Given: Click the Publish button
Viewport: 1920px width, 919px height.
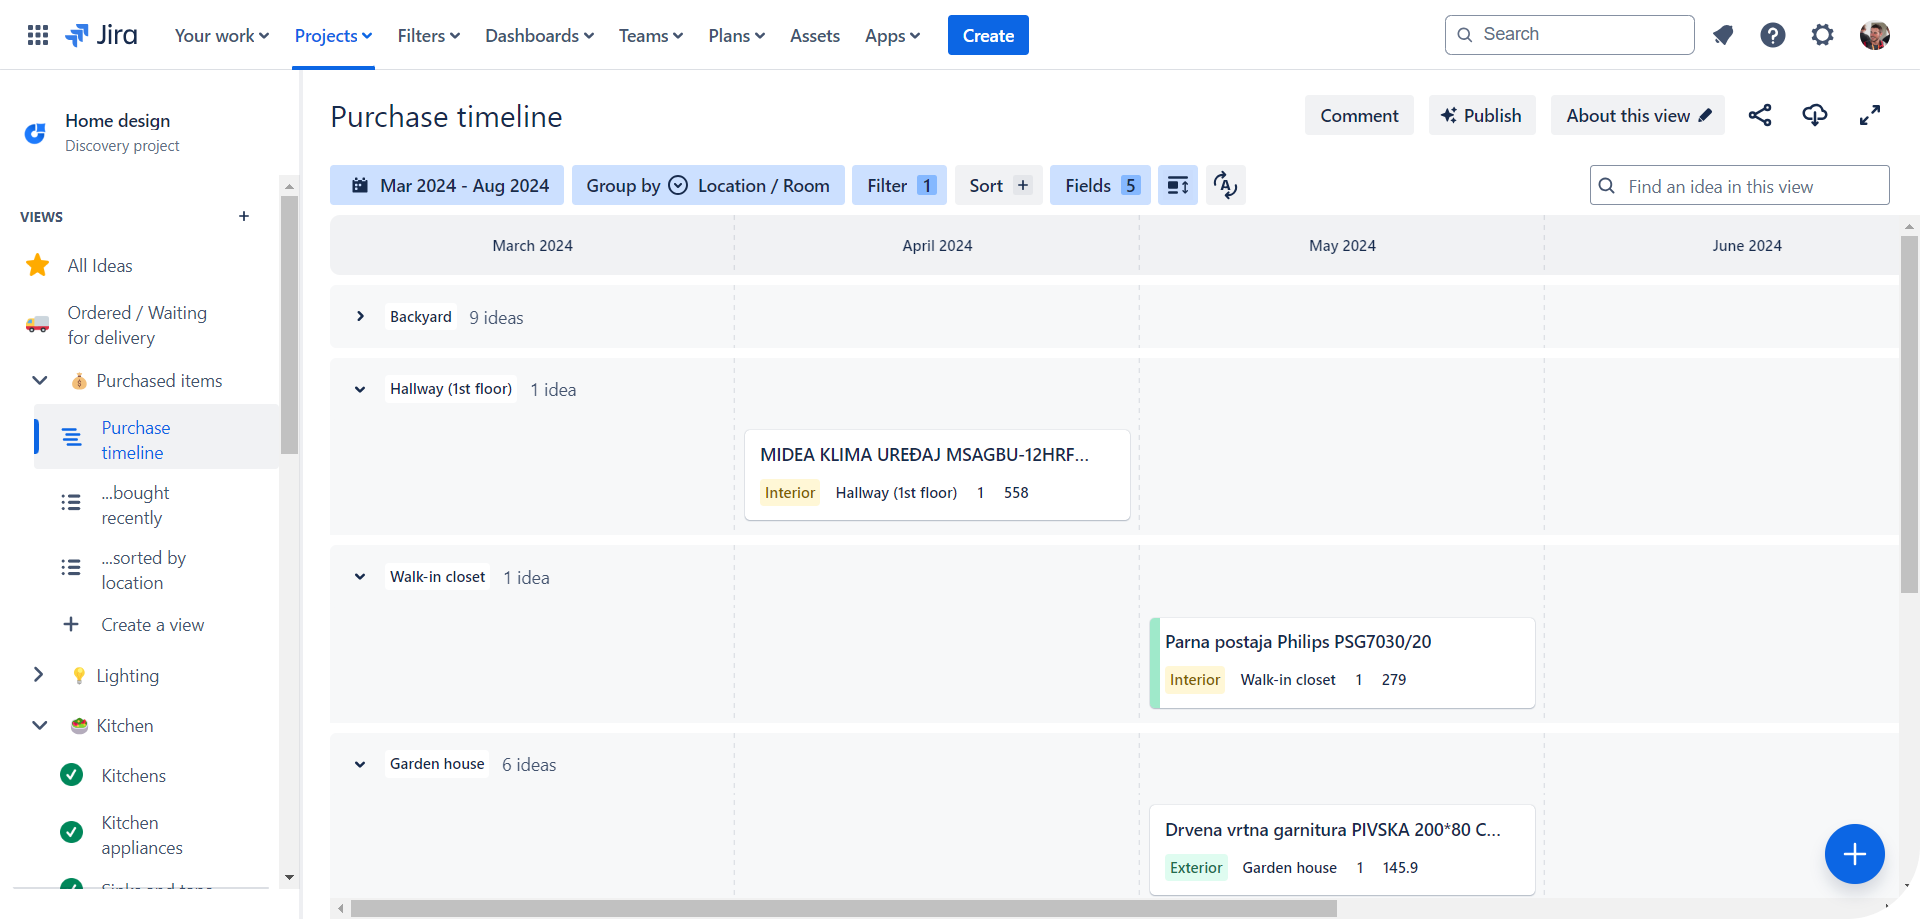Looking at the screenshot, I should (x=1482, y=115).
